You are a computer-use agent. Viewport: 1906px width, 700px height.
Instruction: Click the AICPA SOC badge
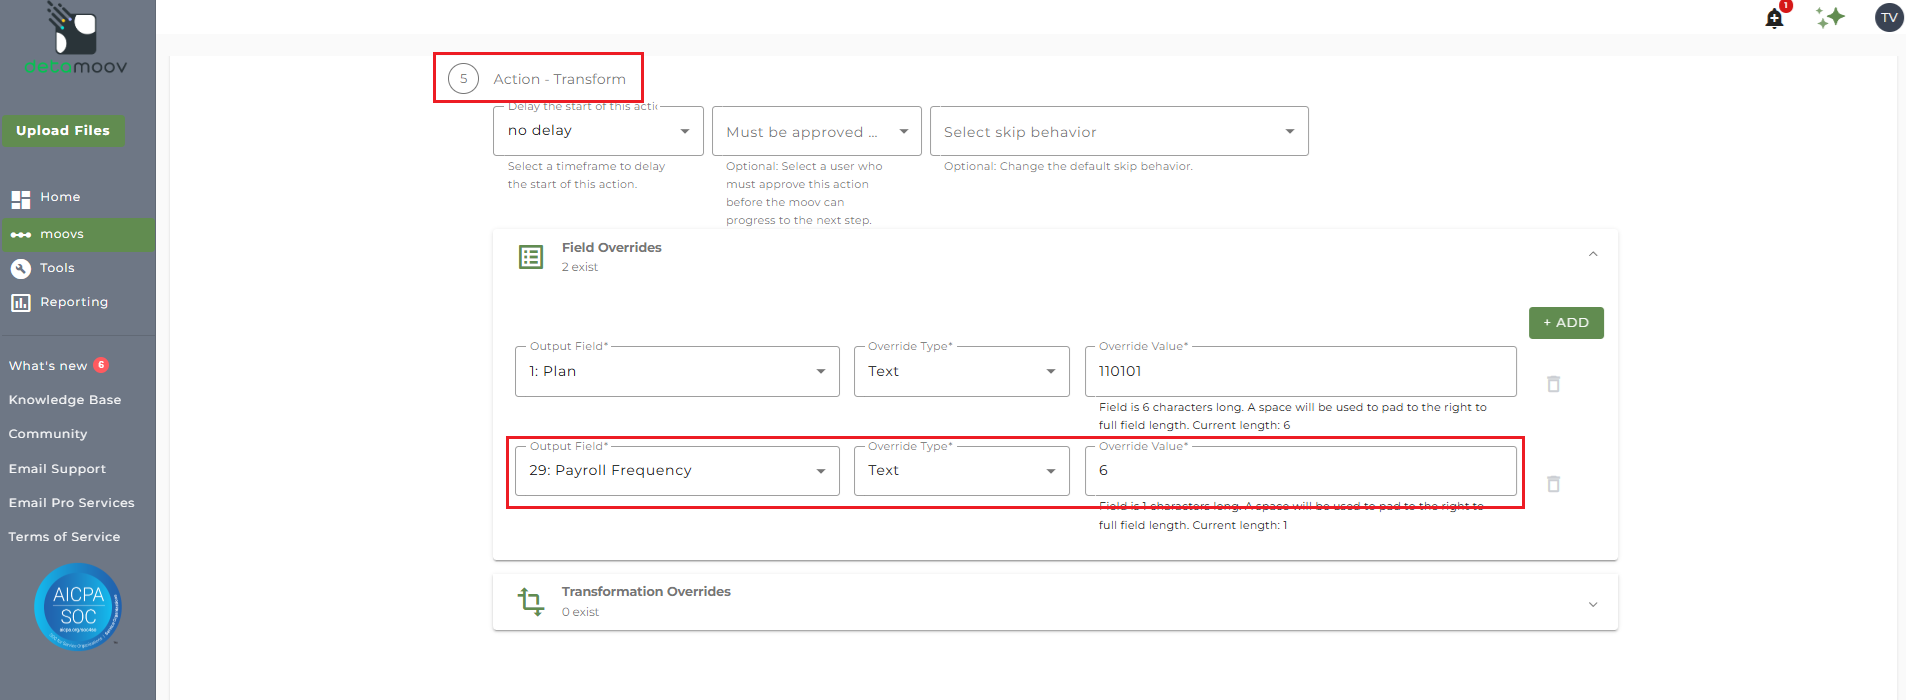[x=78, y=607]
